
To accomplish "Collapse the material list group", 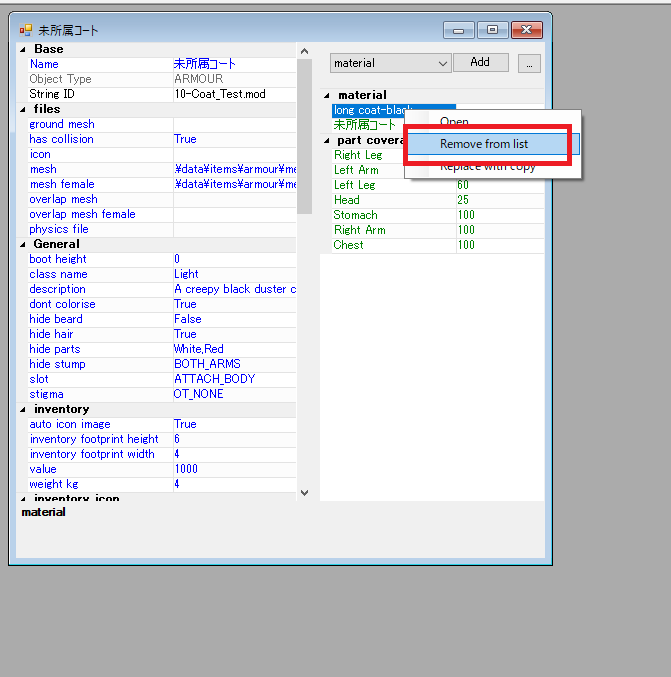I will (x=327, y=96).
